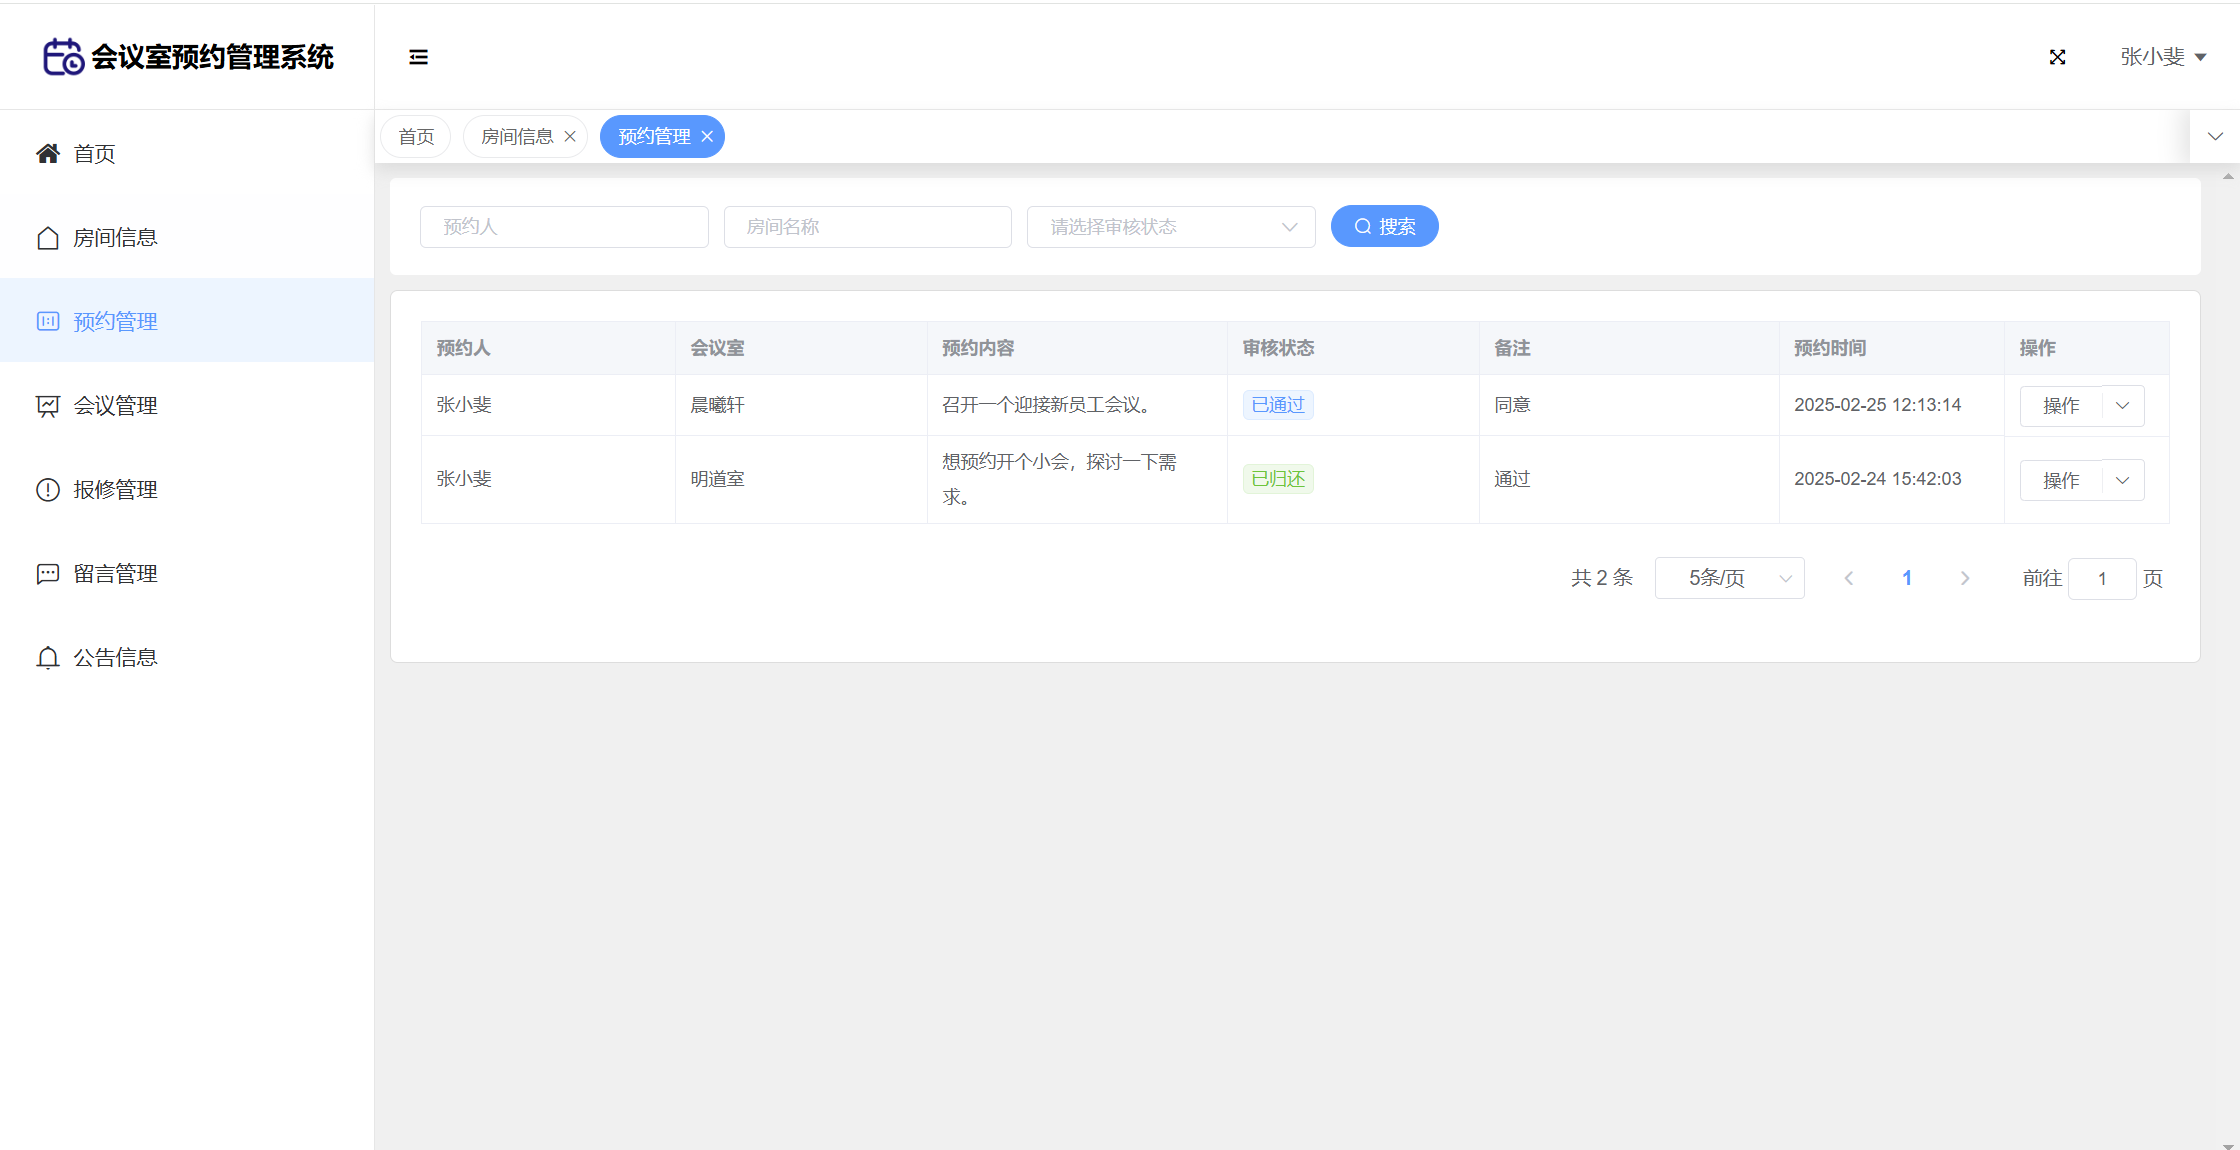Collapse sidebar with hamburger menu icon
This screenshot has width=2240, height=1150.
coord(418,57)
